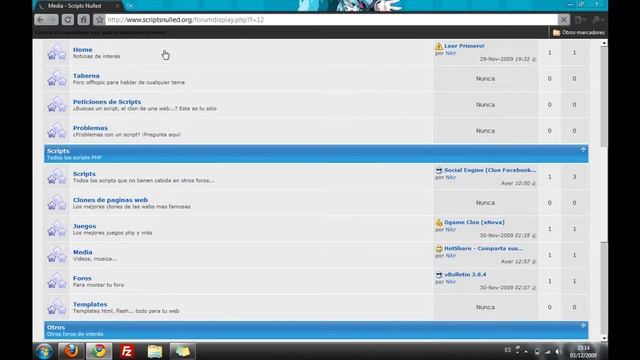
Task: Open the Otros category header link
Action: [56, 327]
